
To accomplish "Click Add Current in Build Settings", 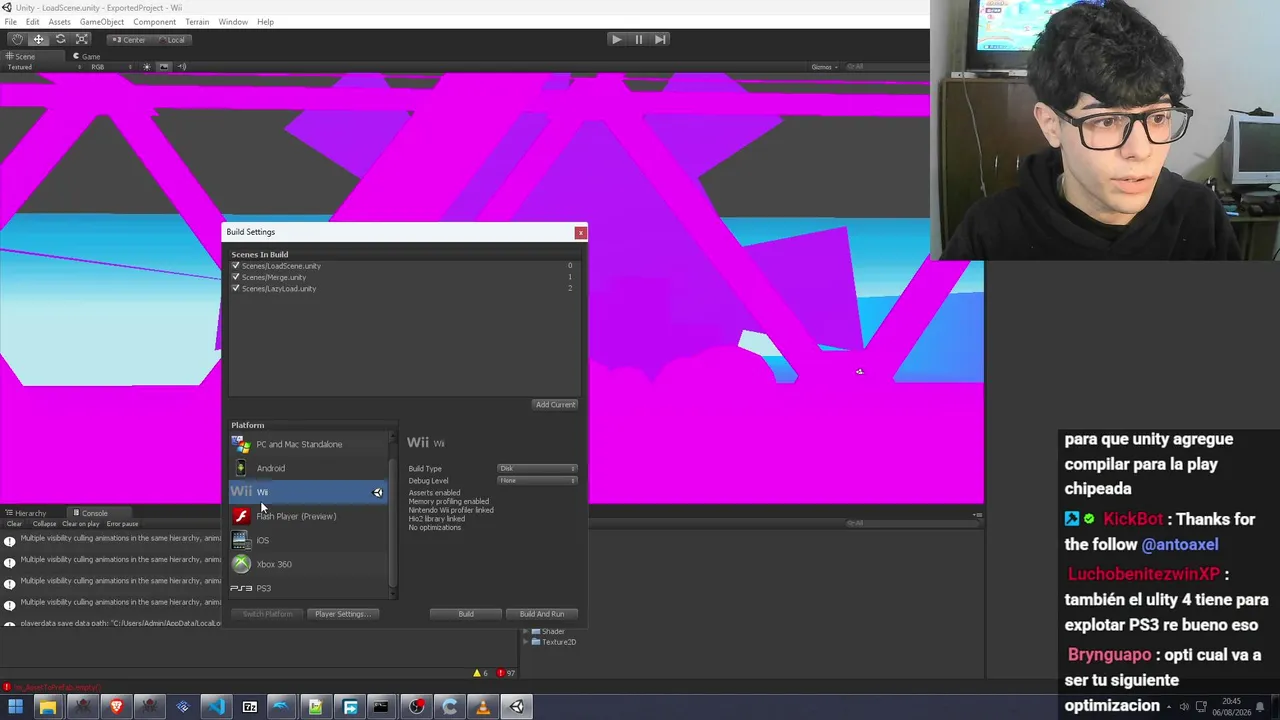I will pos(555,405).
